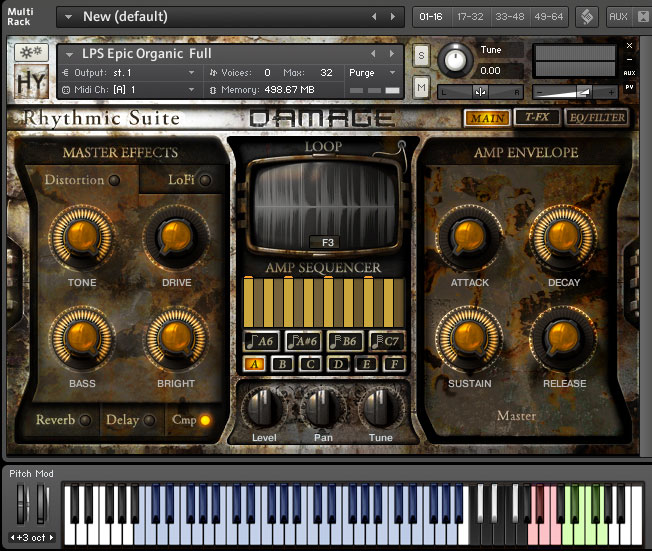Click the PV button at instrument right edge
The width and height of the screenshot is (652, 551).
(x=629, y=87)
